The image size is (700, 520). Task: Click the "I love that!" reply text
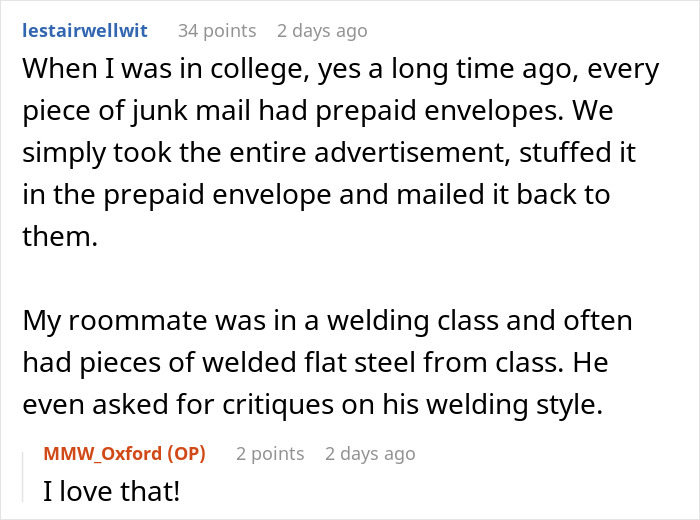coord(112,491)
